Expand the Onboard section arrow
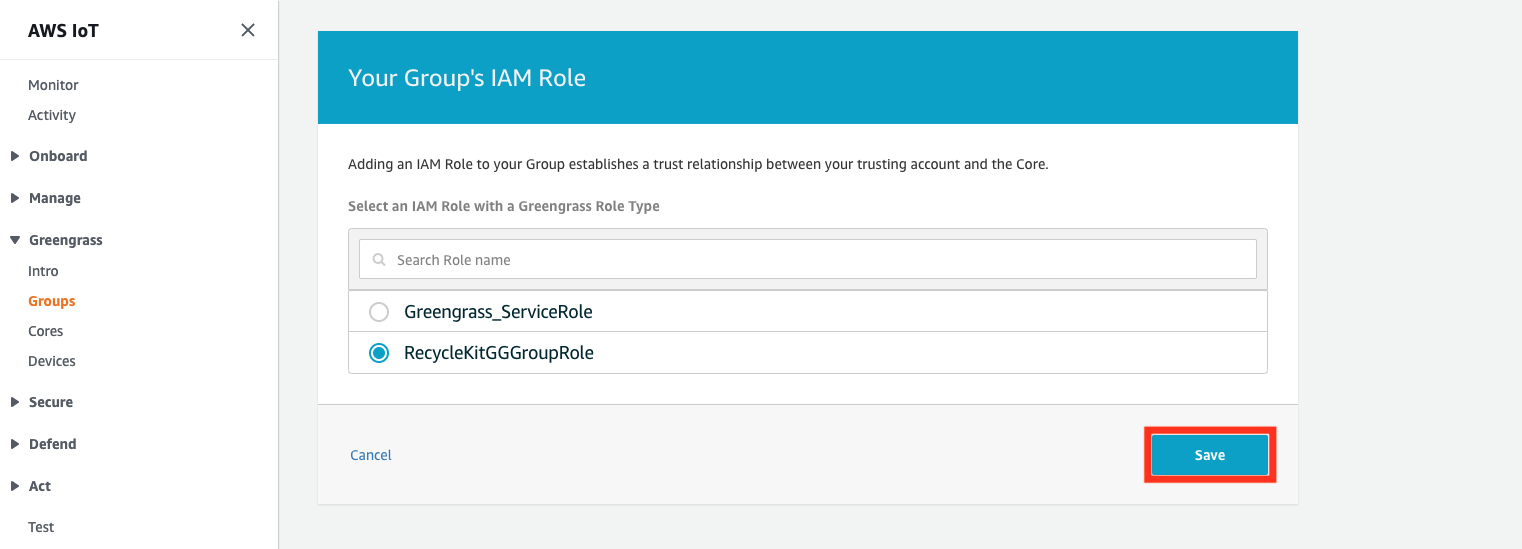This screenshot has width=1522, height=549. (15, 156)
